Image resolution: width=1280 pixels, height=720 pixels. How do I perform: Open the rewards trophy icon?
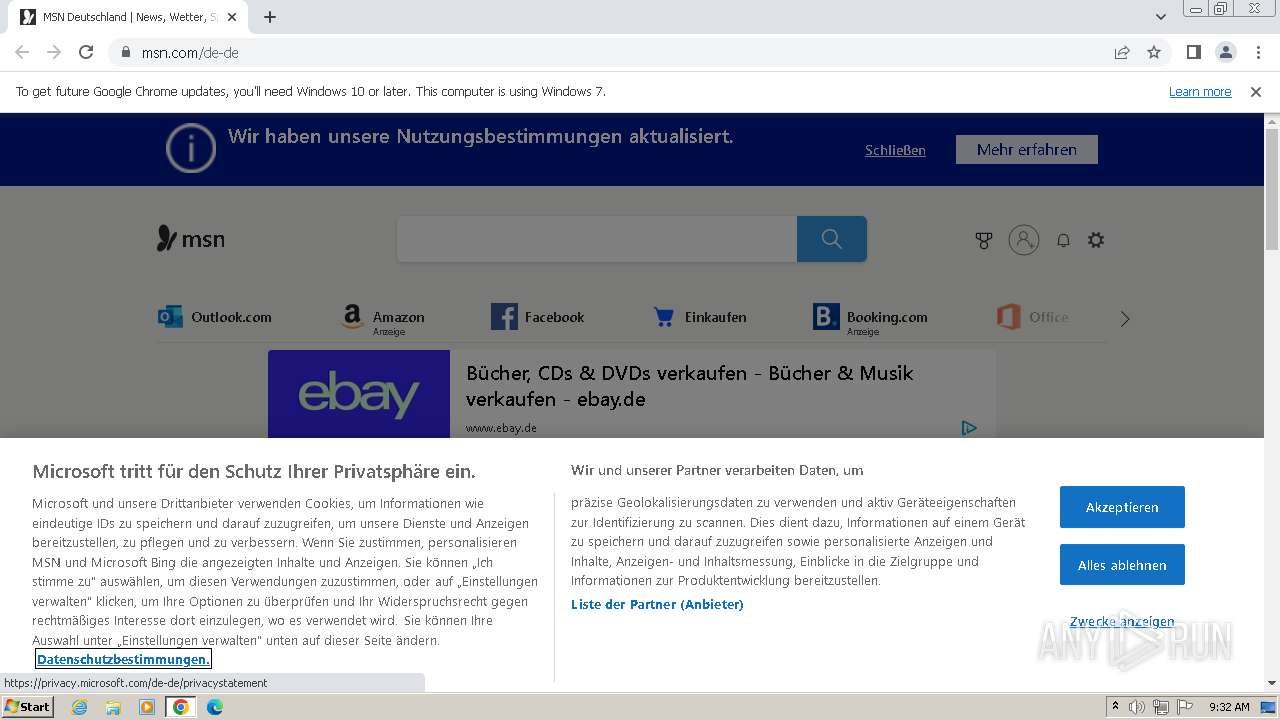(x=984, y=240)
